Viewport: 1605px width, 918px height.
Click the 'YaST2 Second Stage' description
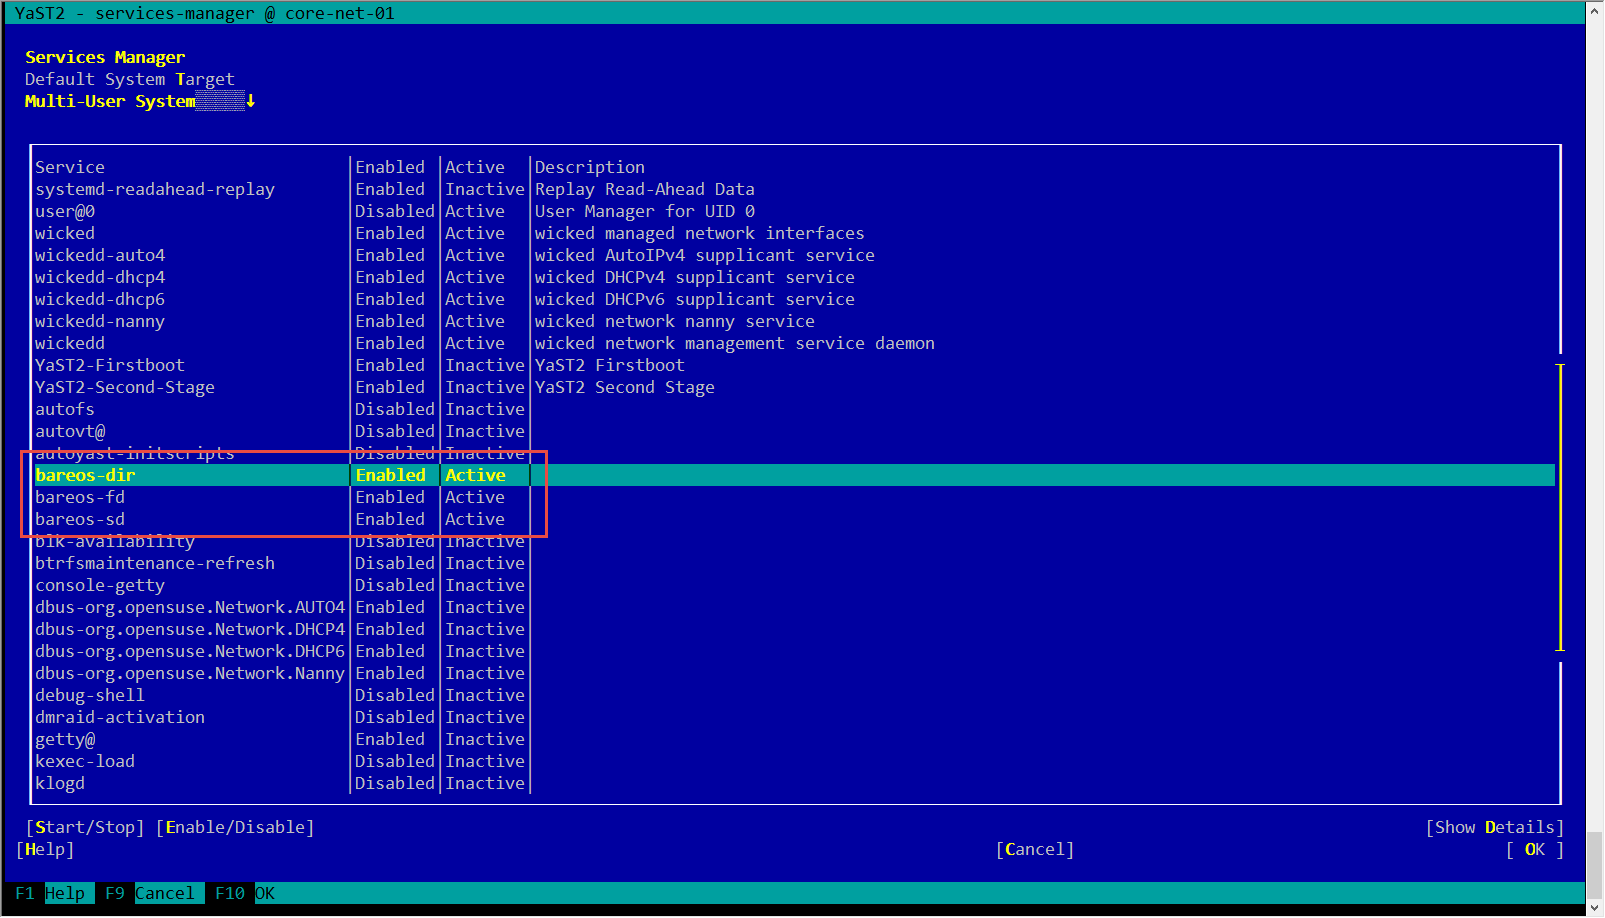point(625,387)
